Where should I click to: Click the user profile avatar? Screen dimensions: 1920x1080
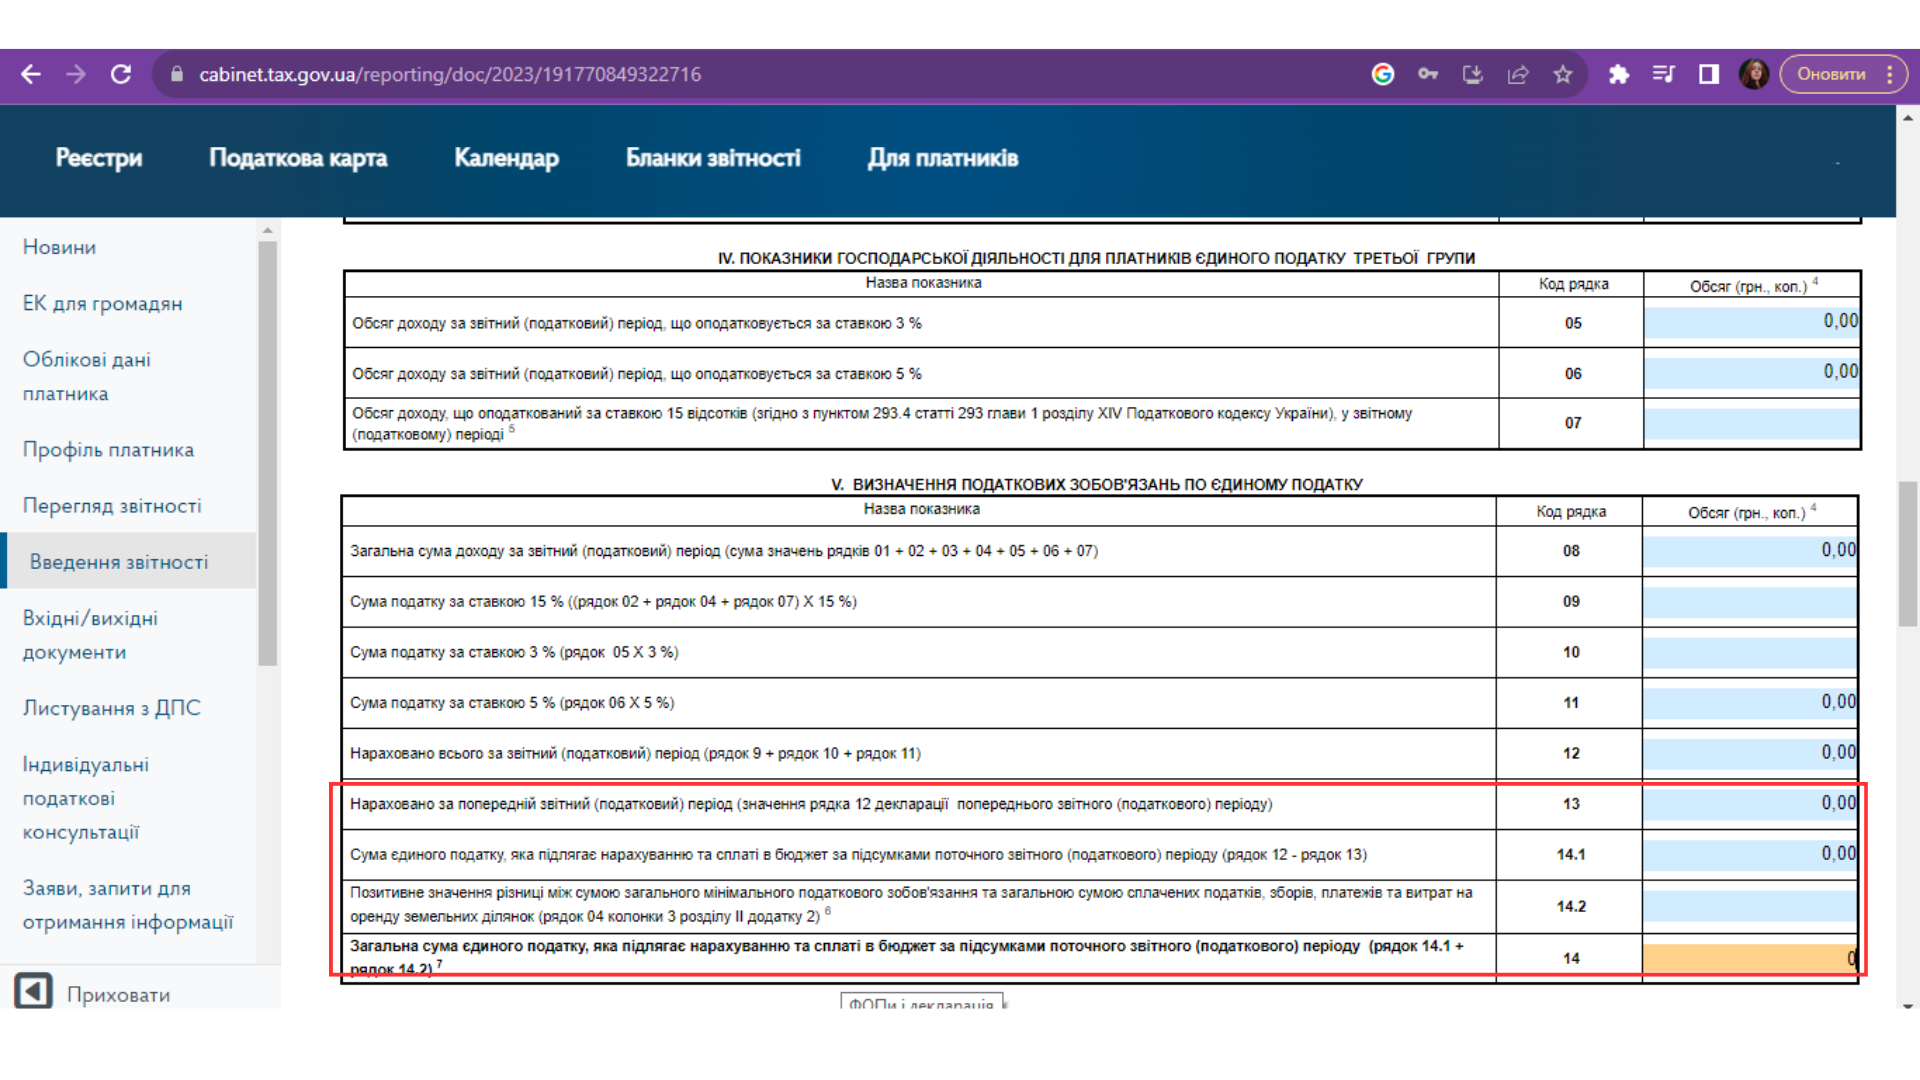tap(1754, 74)
